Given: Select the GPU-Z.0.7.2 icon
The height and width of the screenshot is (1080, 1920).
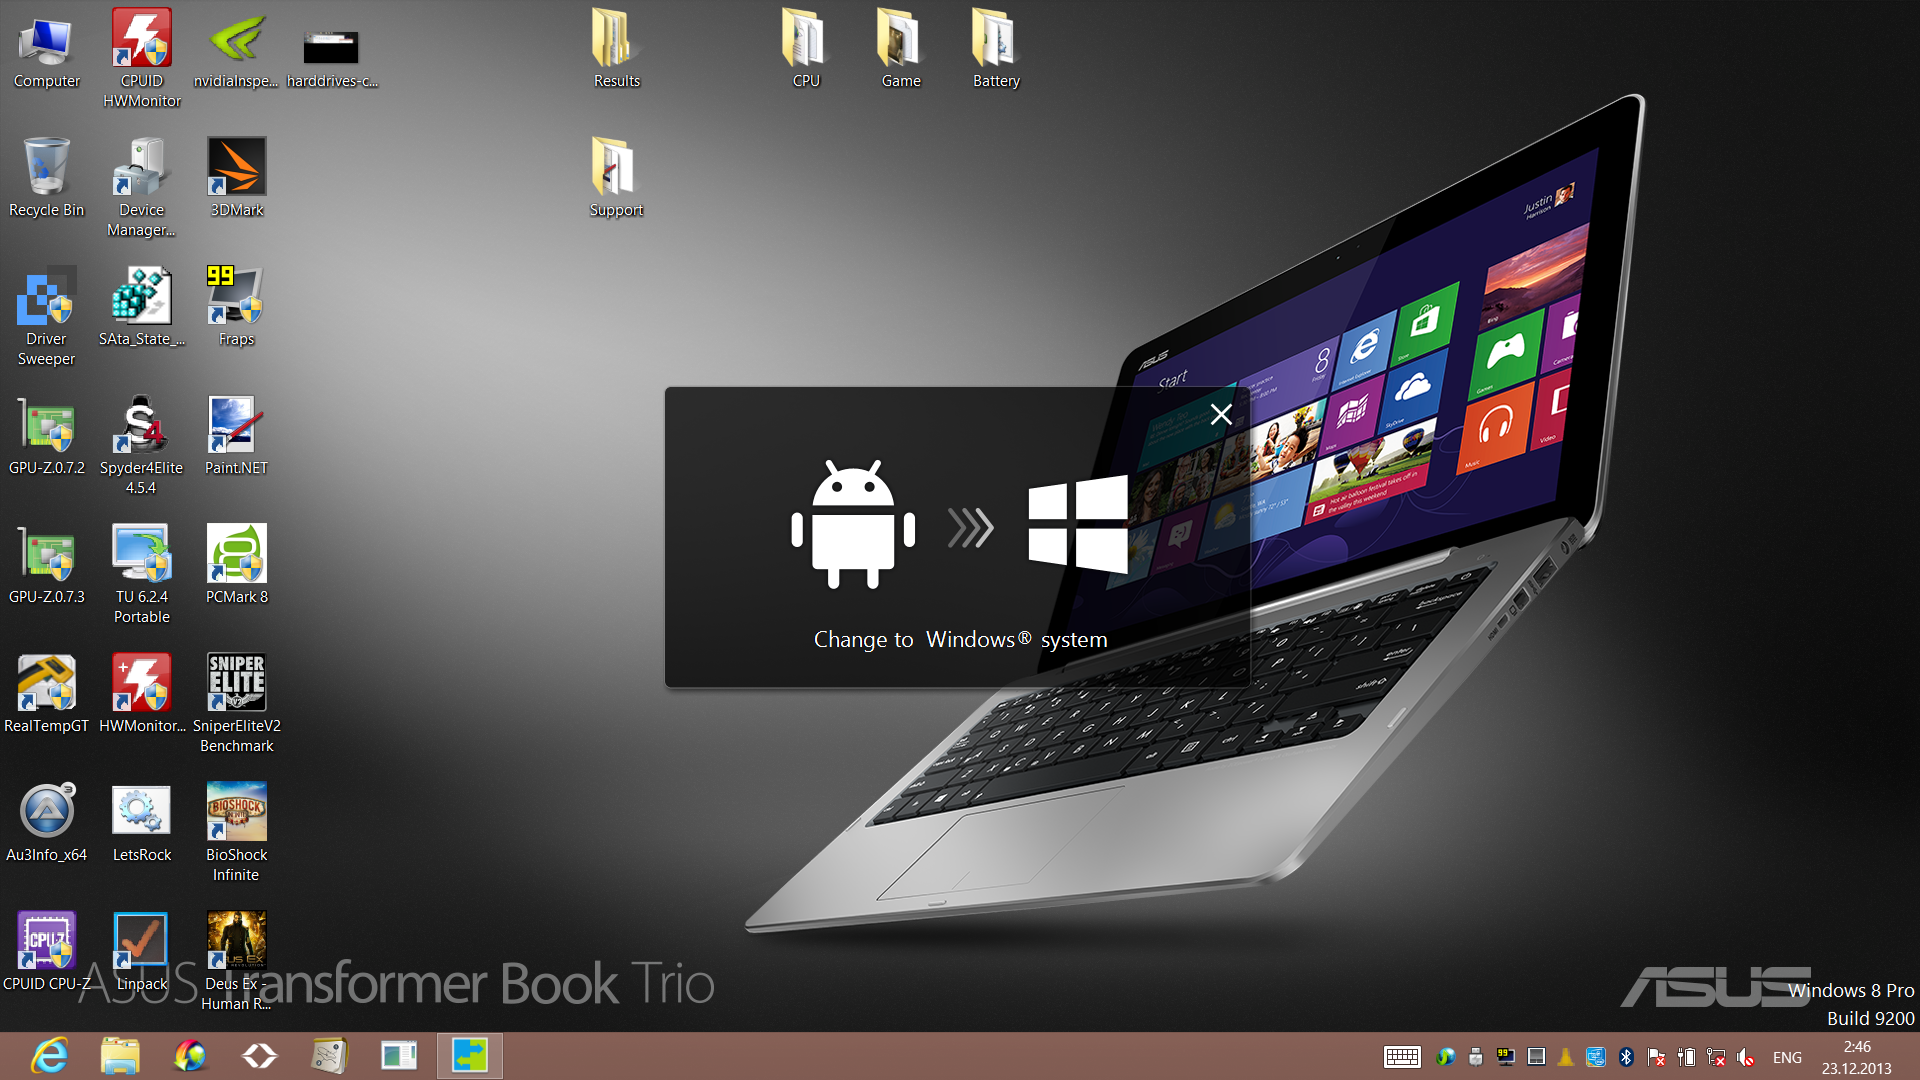Looking at the screenshot, I should tap(46, 438).
